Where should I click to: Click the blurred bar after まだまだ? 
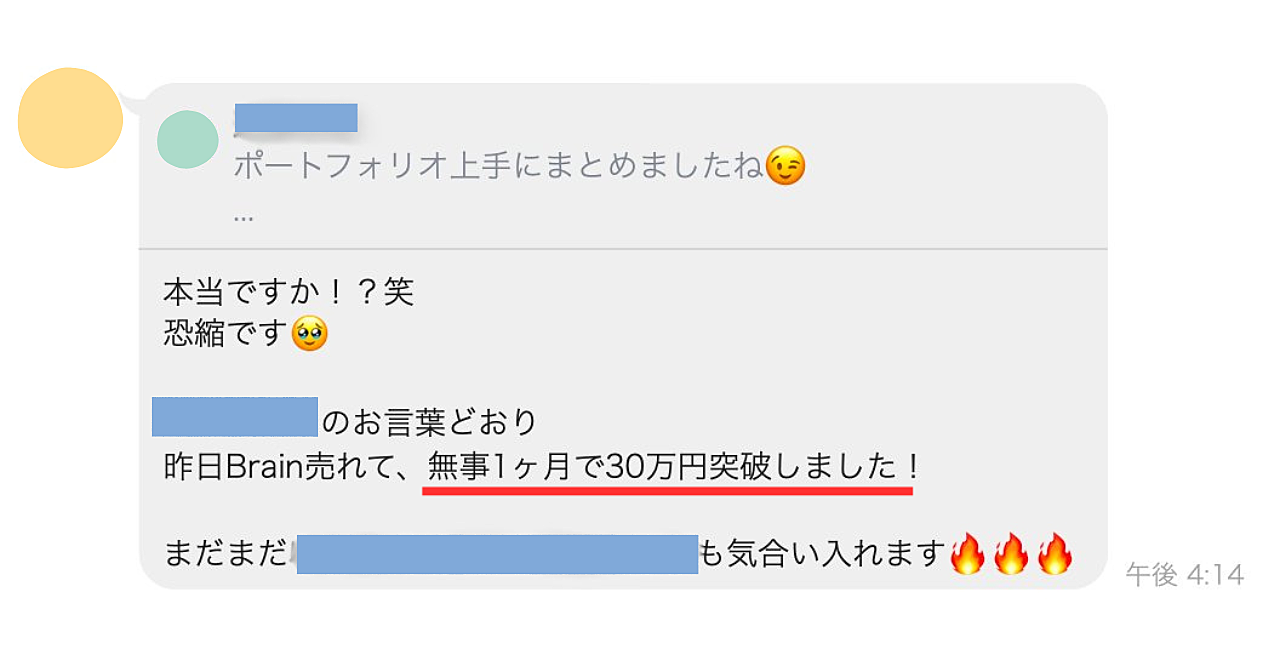[x=497, y=554]
